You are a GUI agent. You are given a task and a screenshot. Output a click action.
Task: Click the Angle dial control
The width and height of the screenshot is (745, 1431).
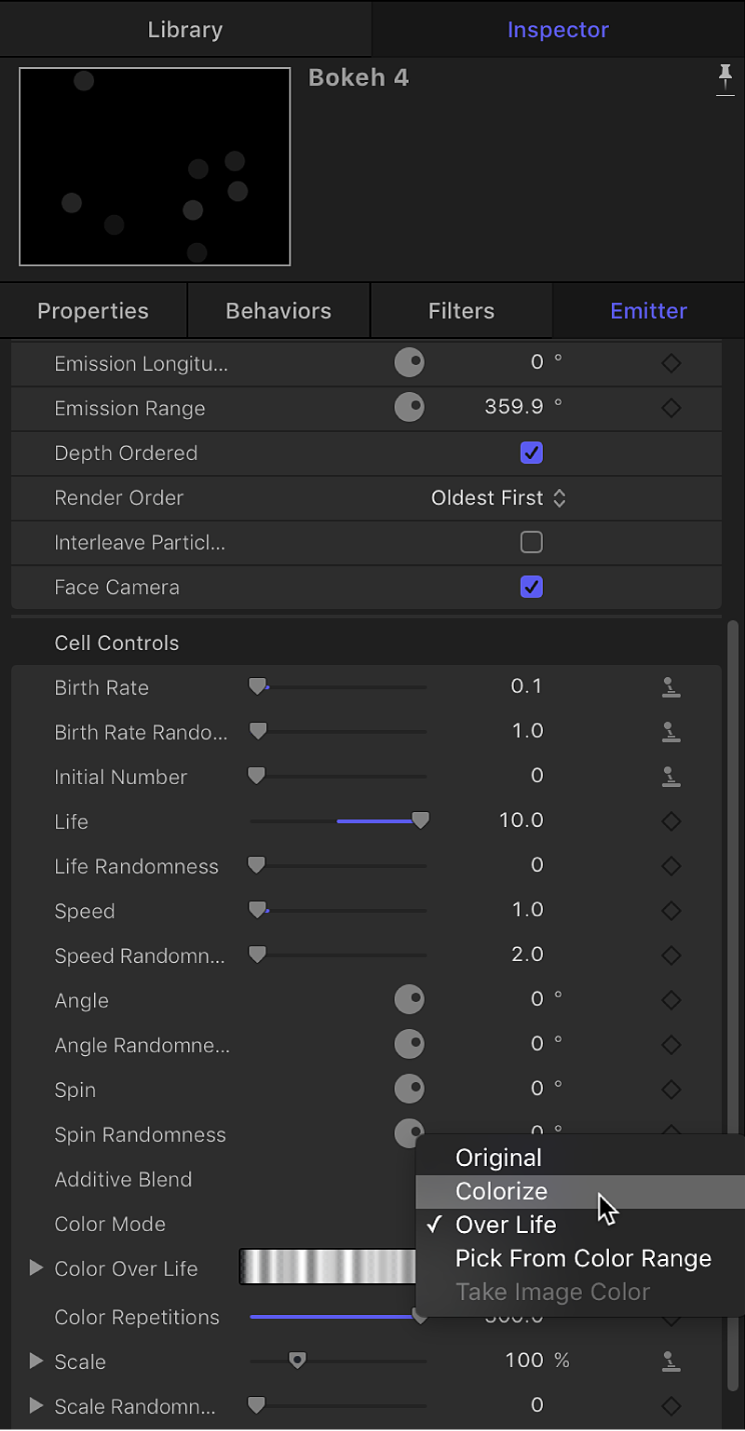pos(409,1000)
